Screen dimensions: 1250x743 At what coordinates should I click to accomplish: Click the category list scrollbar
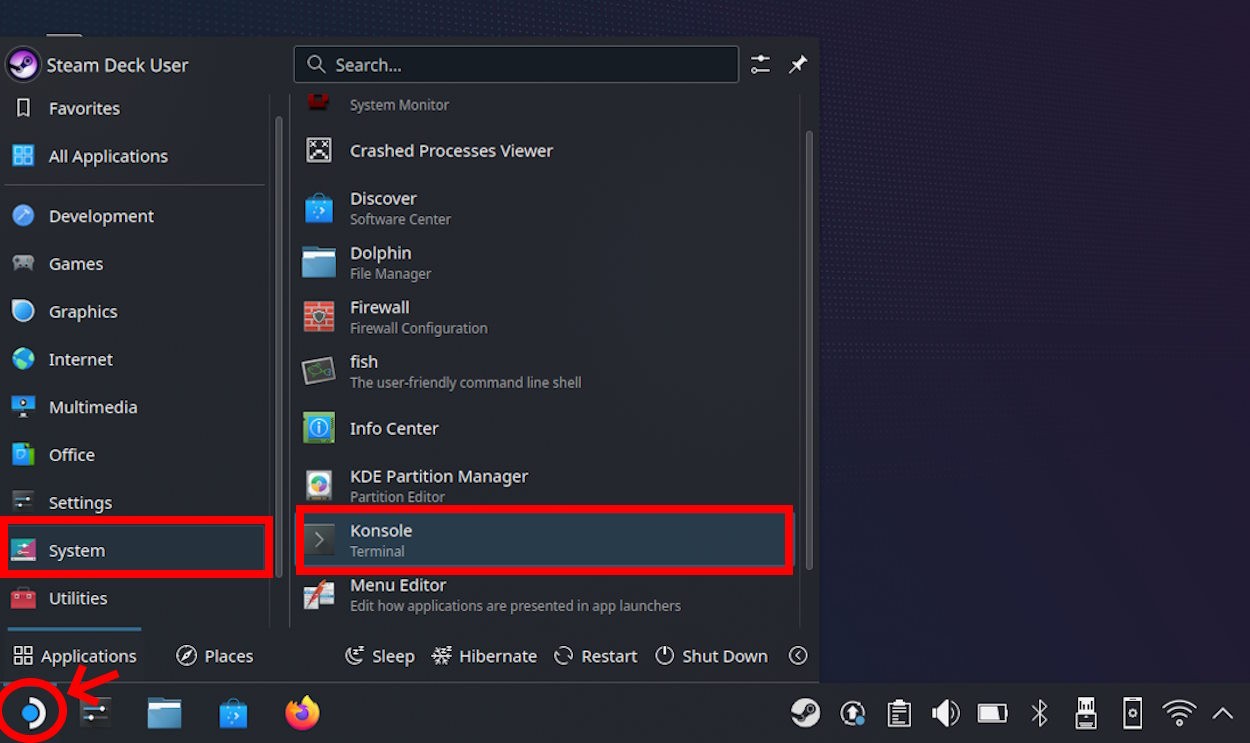click(x=279, y=347)
